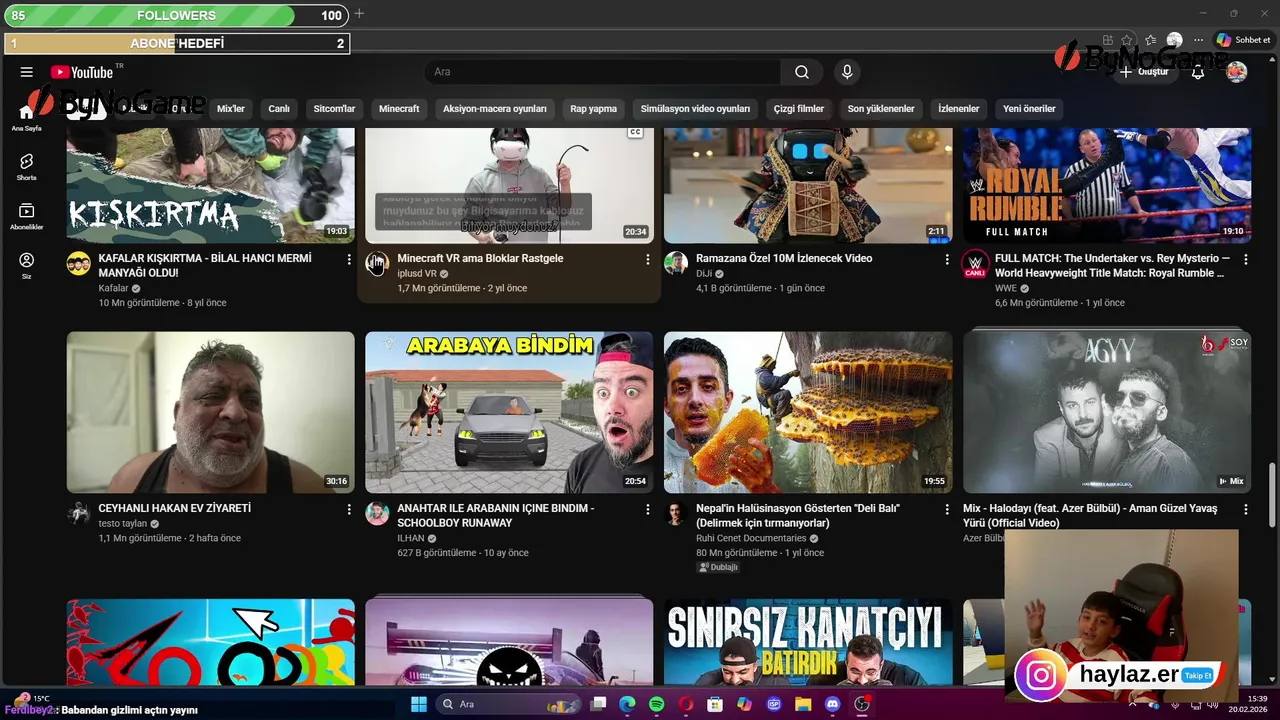Select Simülasyon video oyunları chip
Viewport: 1280px width, 720px height.
tap(695, 108)
